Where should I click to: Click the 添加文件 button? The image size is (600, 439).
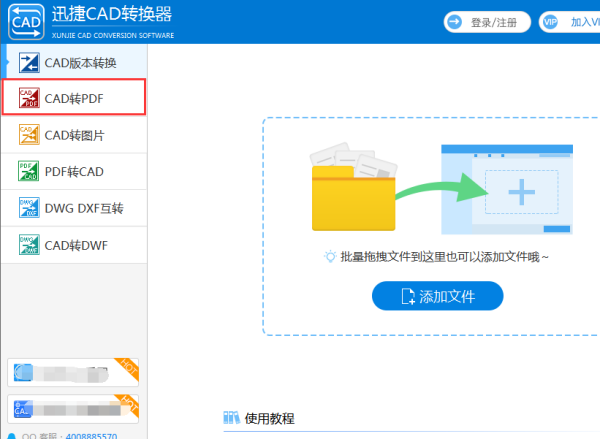[437, 296]
